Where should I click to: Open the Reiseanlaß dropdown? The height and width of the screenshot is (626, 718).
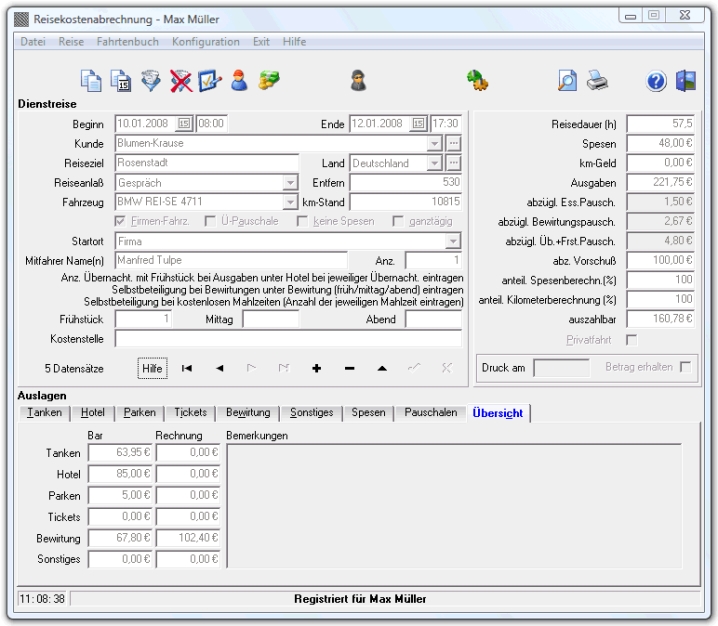291,183
